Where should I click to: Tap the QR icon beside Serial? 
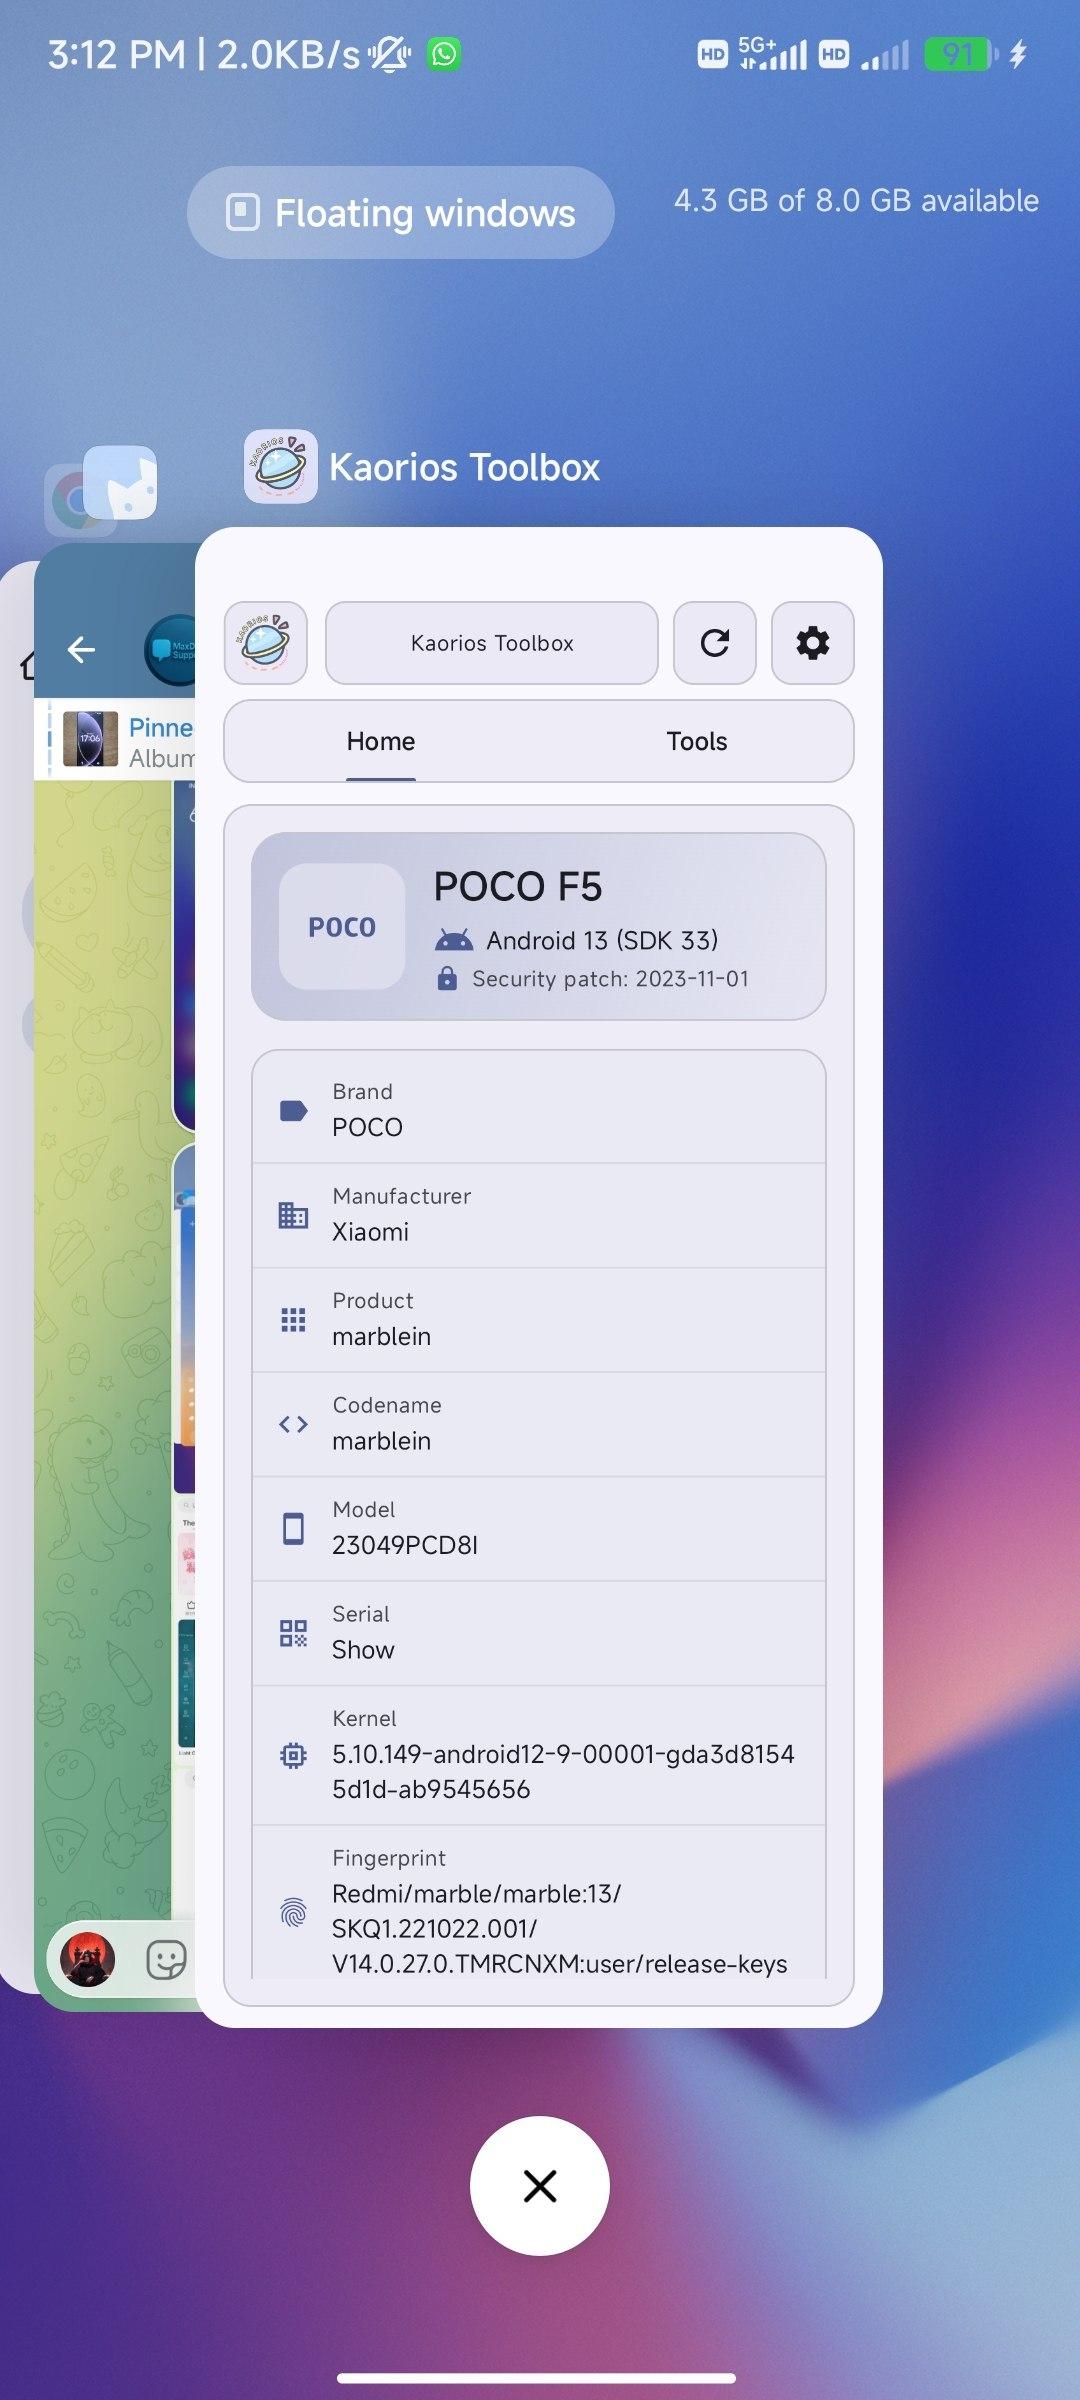[293, 1633]
